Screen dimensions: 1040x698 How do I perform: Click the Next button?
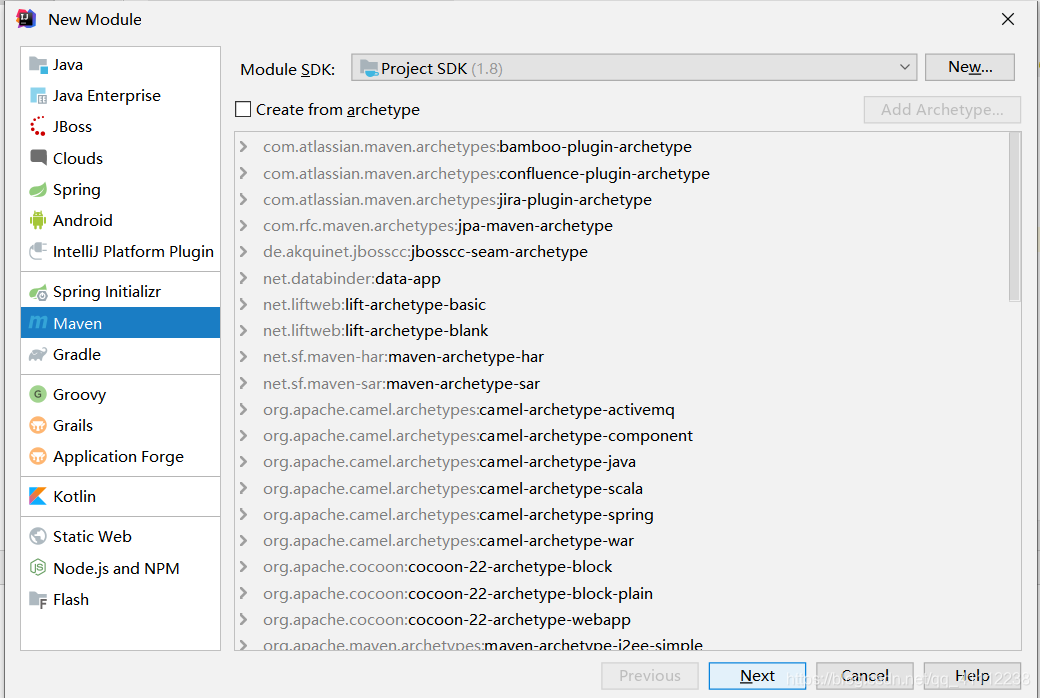[757, 675]
